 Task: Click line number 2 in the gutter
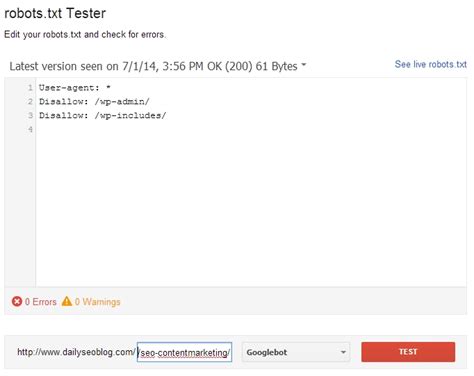point(30,102)
